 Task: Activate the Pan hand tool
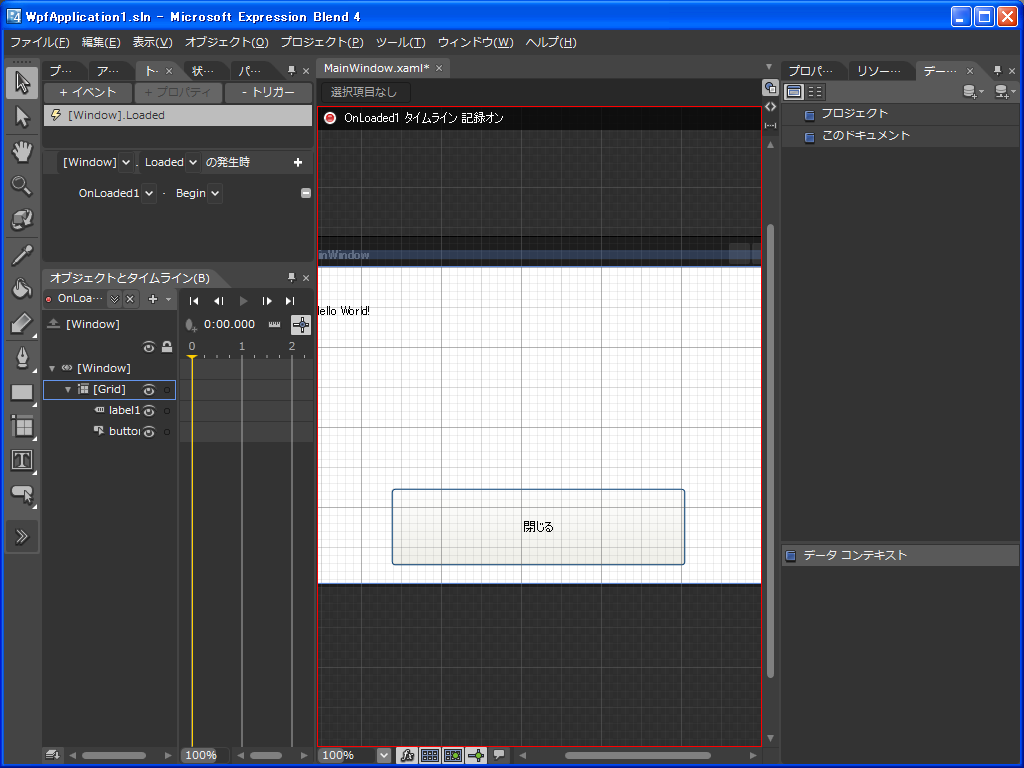tap(22, 152)
